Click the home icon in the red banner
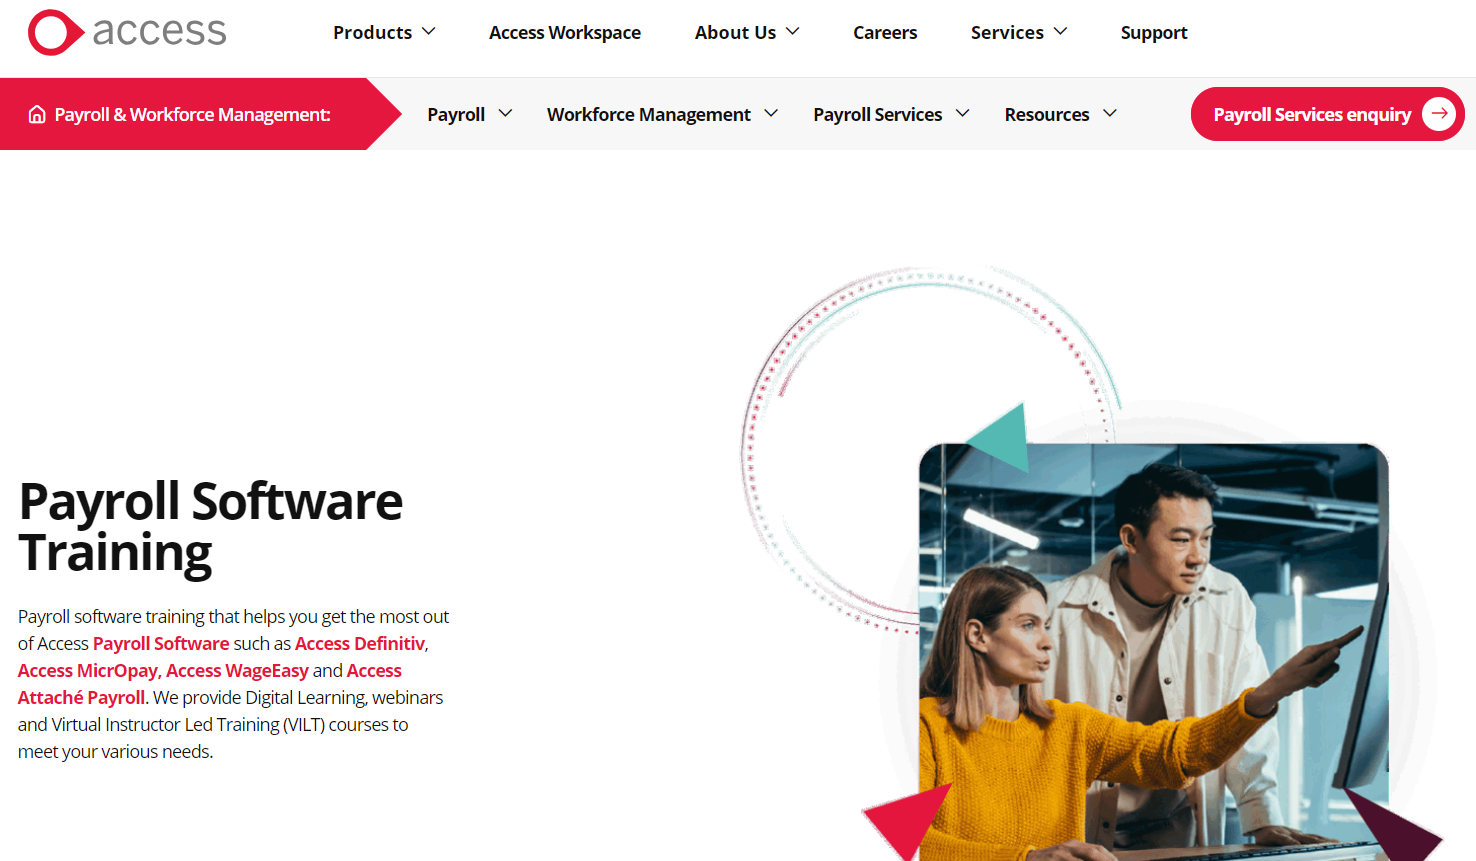Image resolution: width=1476 pixels, height=861 pixels. [37, 114]
